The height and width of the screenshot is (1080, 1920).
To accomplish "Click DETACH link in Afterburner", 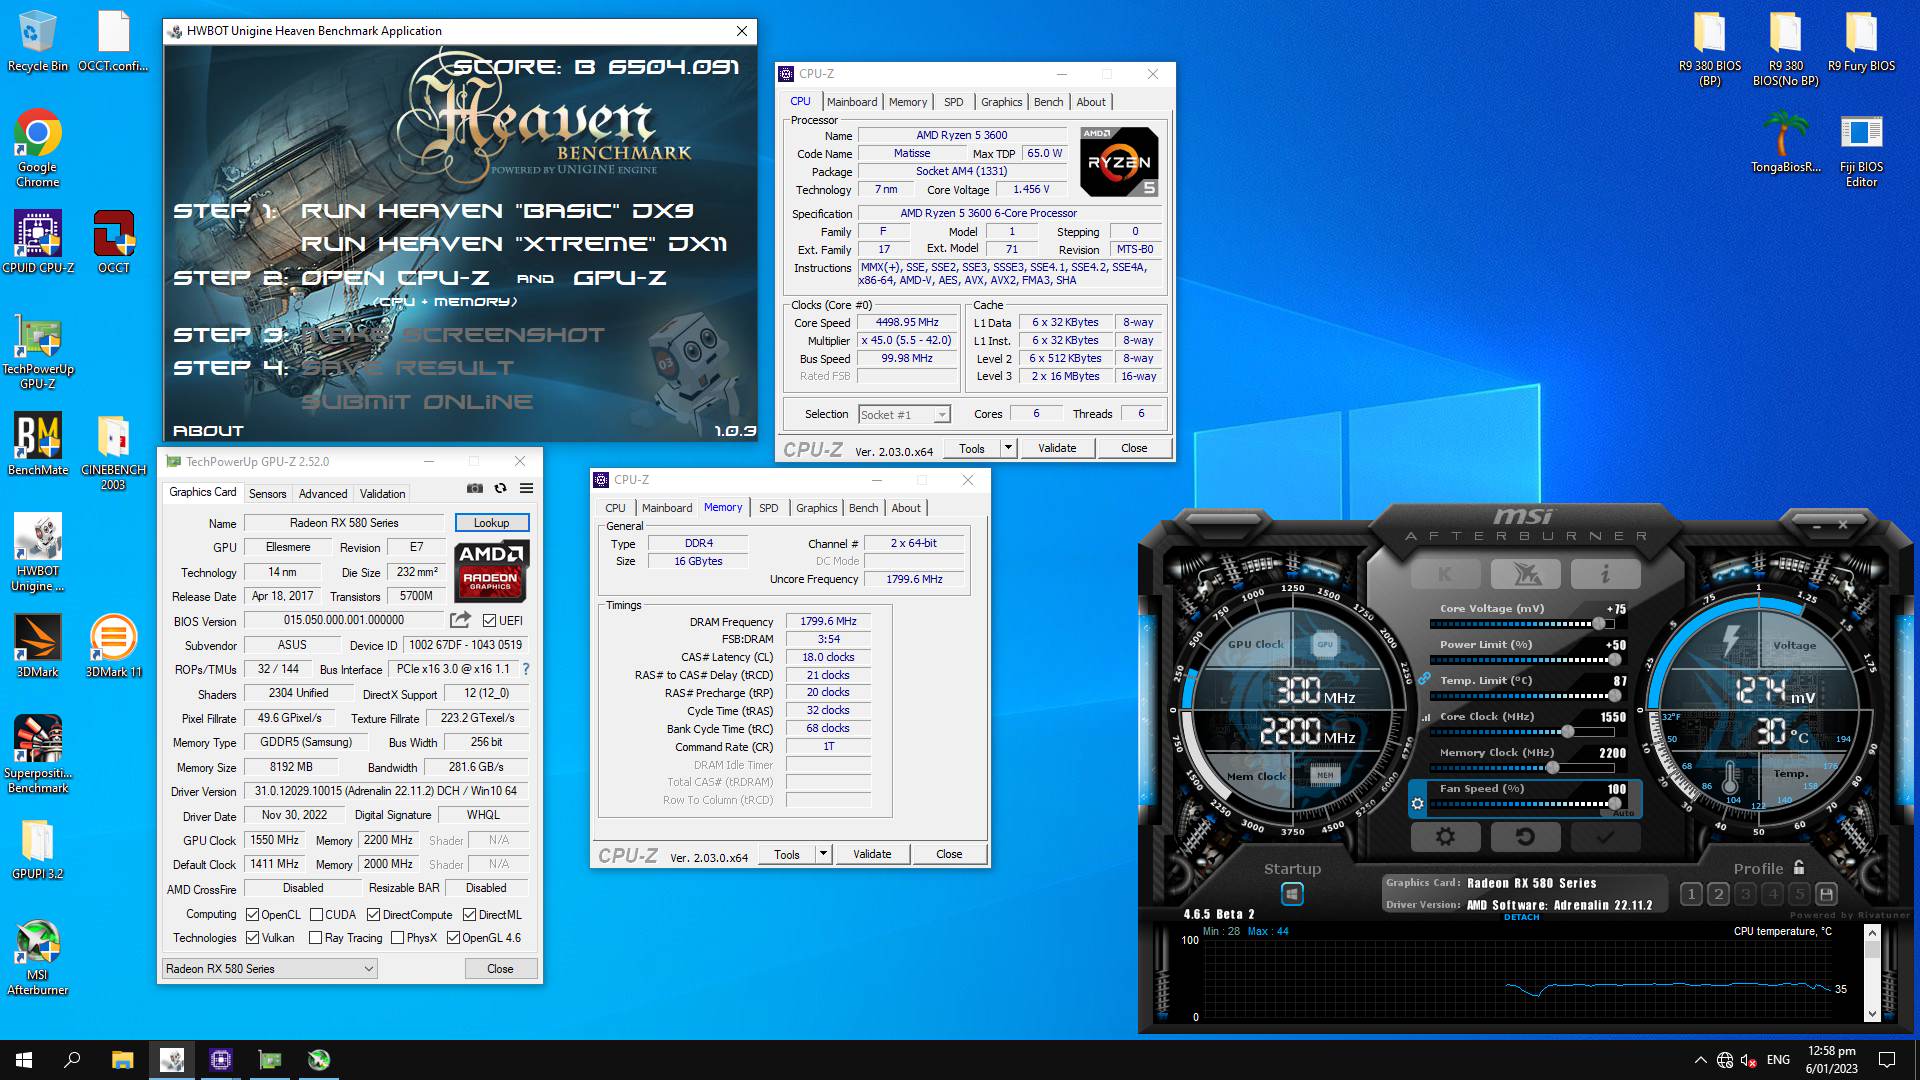I will [x=1521, y=917].
